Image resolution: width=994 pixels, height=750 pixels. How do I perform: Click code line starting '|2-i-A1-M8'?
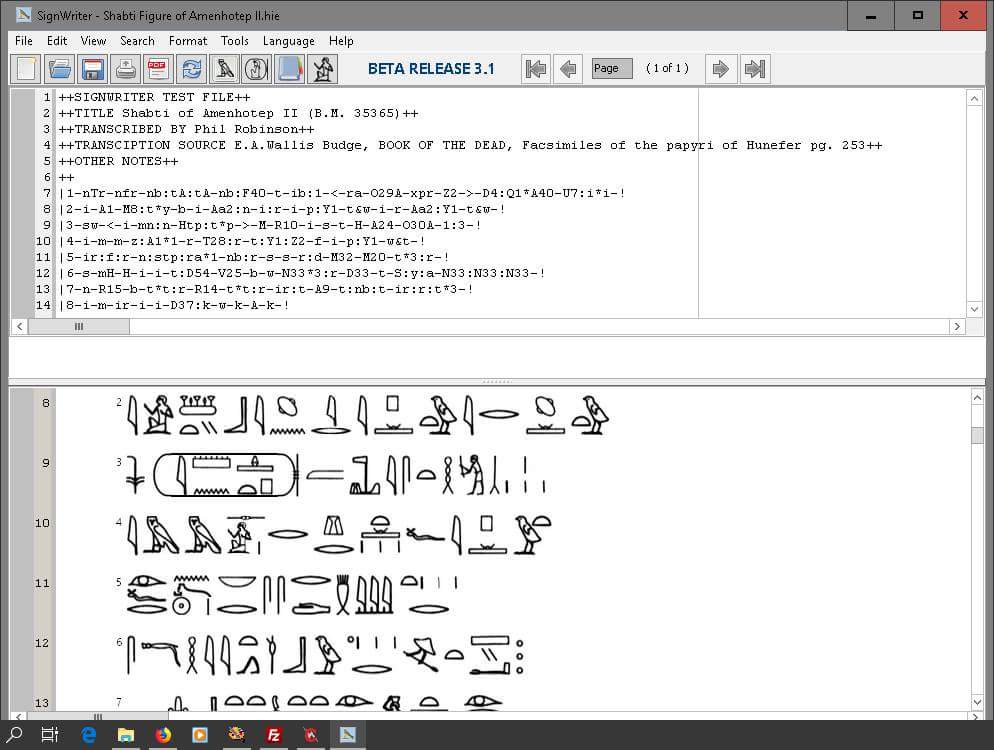click(282, 209)
